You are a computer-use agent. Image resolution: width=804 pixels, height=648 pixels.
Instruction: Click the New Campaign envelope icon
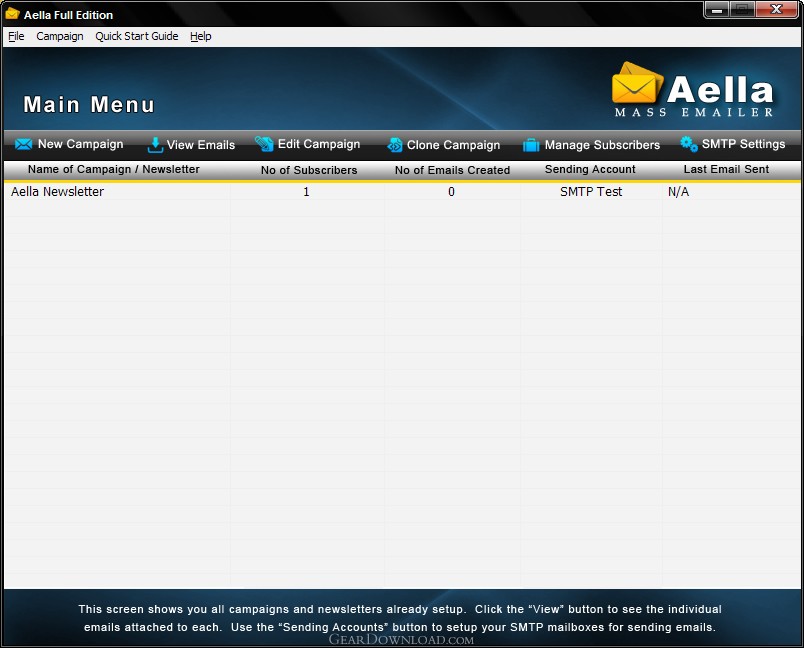coord(24,145)
